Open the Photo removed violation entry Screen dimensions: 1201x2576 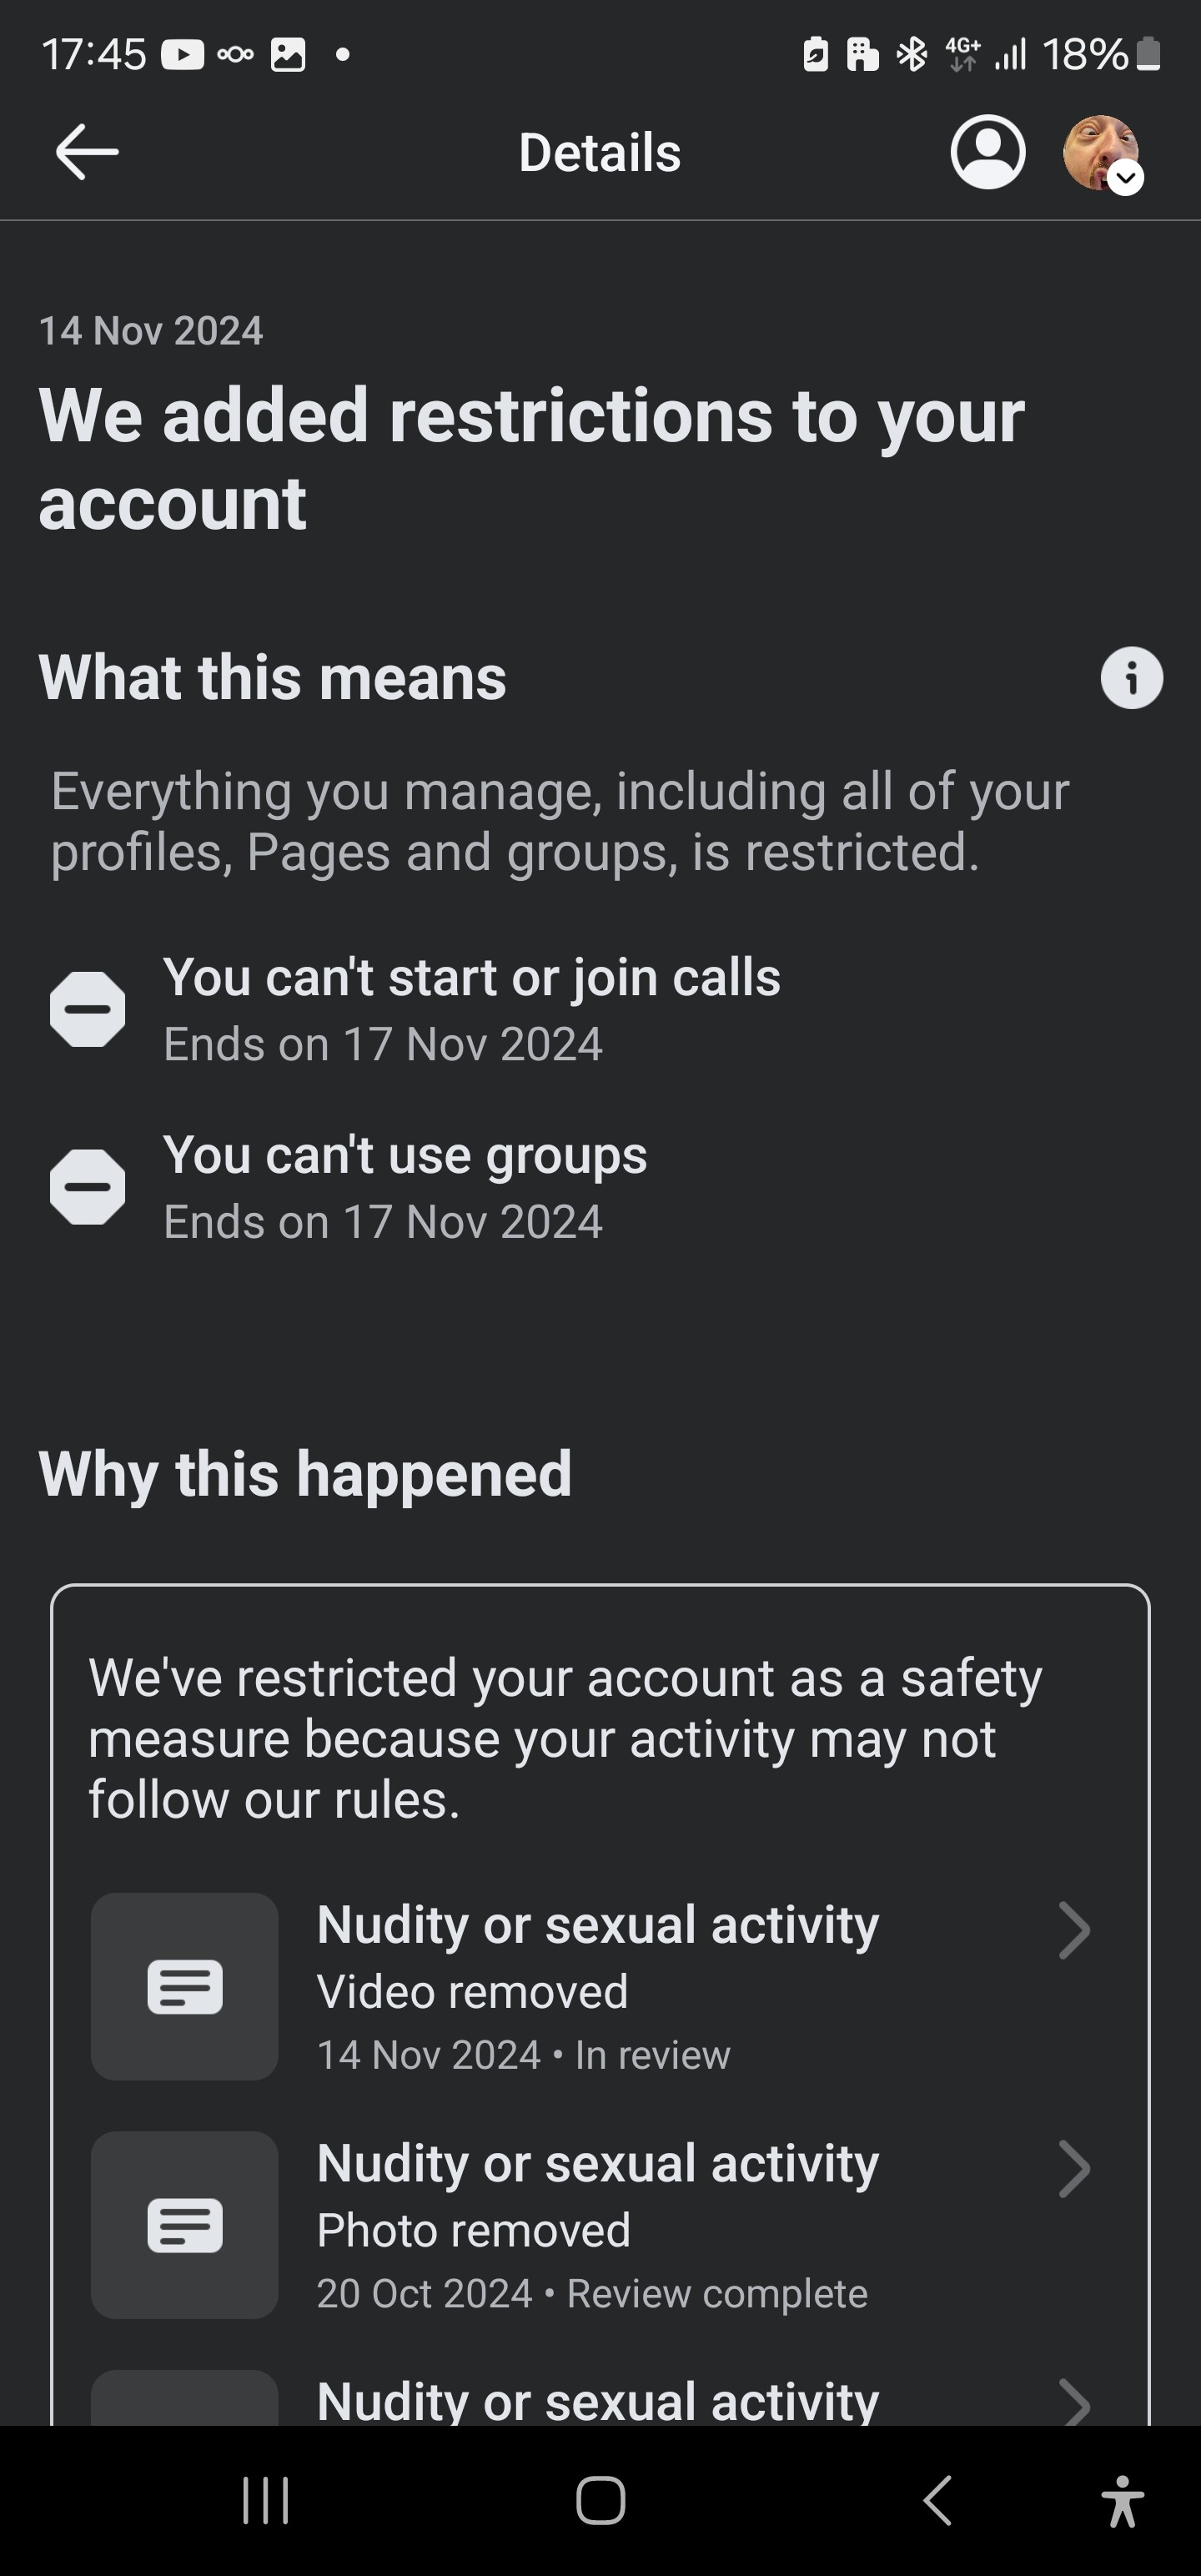click(x=600, y=2225)
